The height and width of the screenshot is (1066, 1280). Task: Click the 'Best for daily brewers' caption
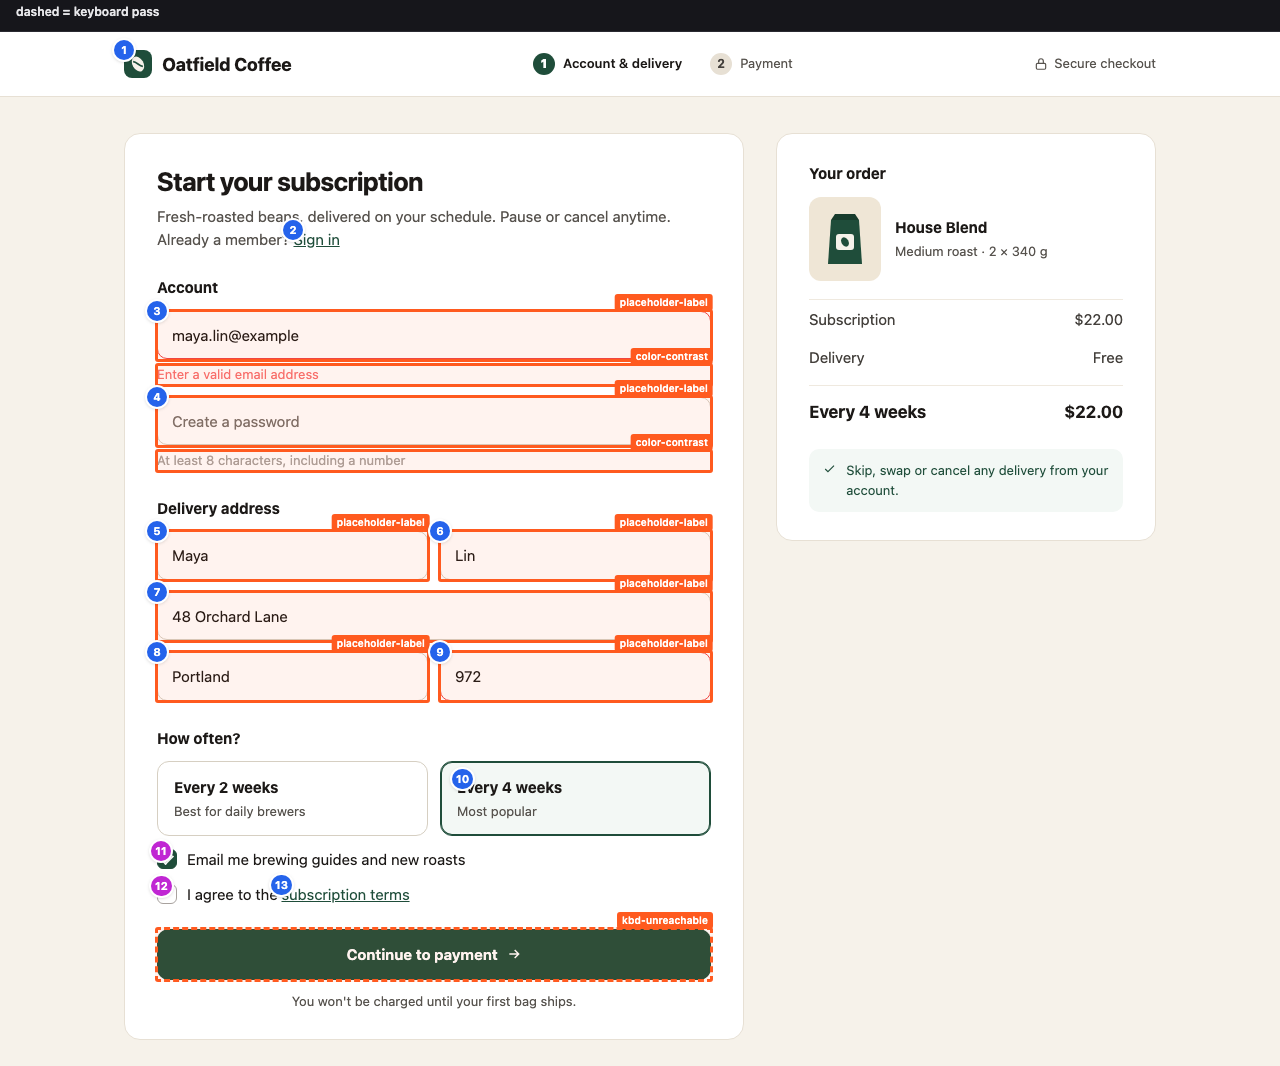[x=240, y=812]
